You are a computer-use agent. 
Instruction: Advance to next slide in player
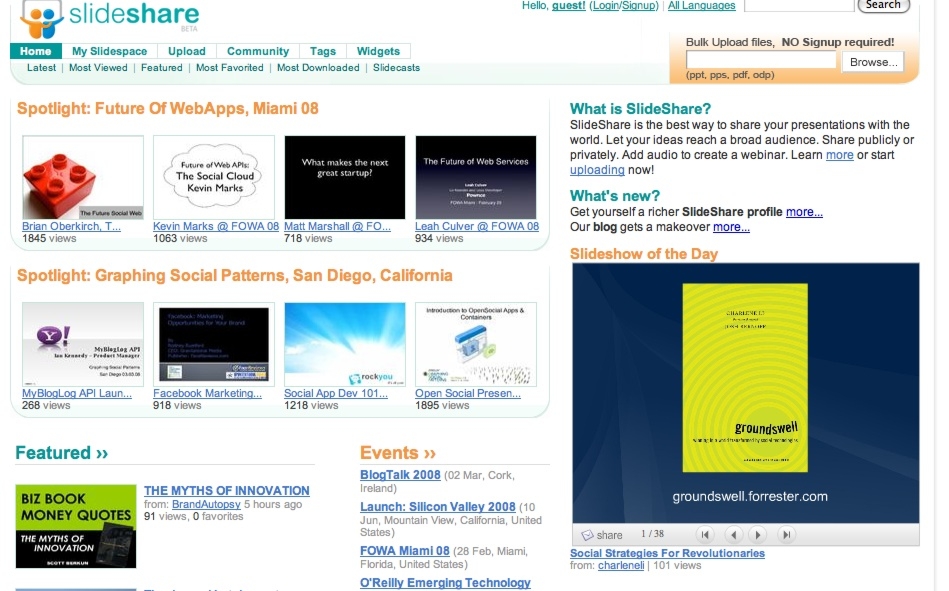tap(757, 535)
